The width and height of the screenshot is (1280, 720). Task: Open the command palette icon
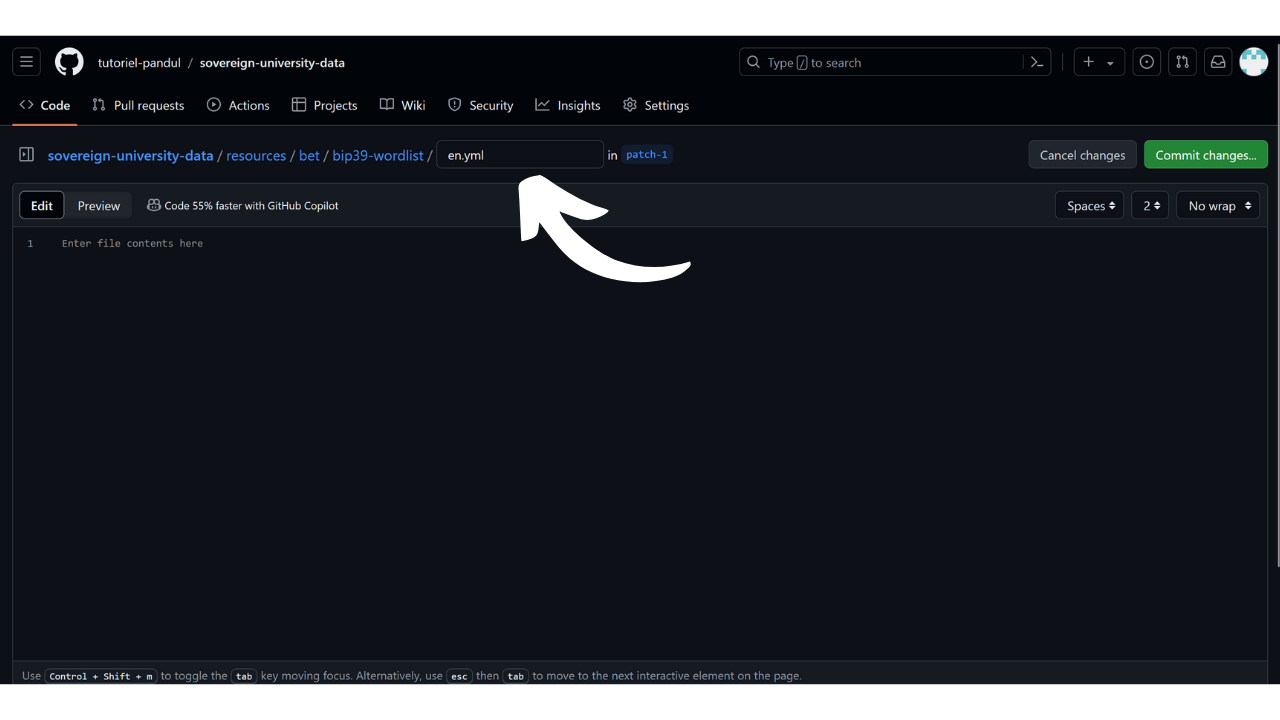point(1037,62)
